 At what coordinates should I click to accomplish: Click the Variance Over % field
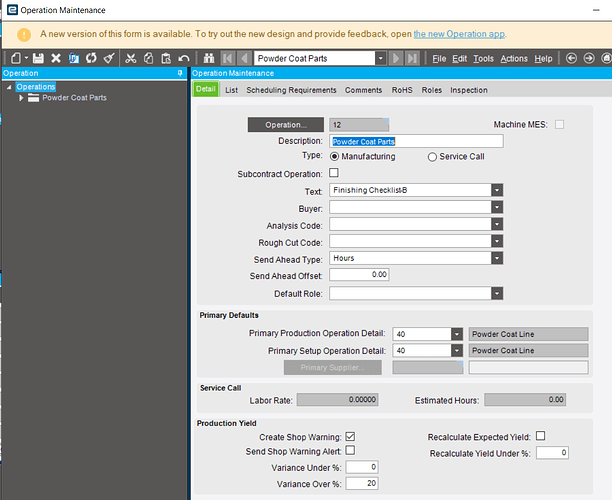[x=361, y=484]
